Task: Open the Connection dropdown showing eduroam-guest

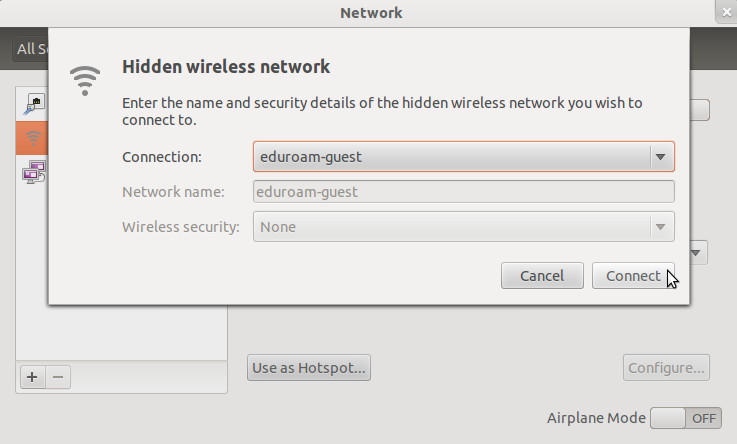Action: [x=463, y=157]
